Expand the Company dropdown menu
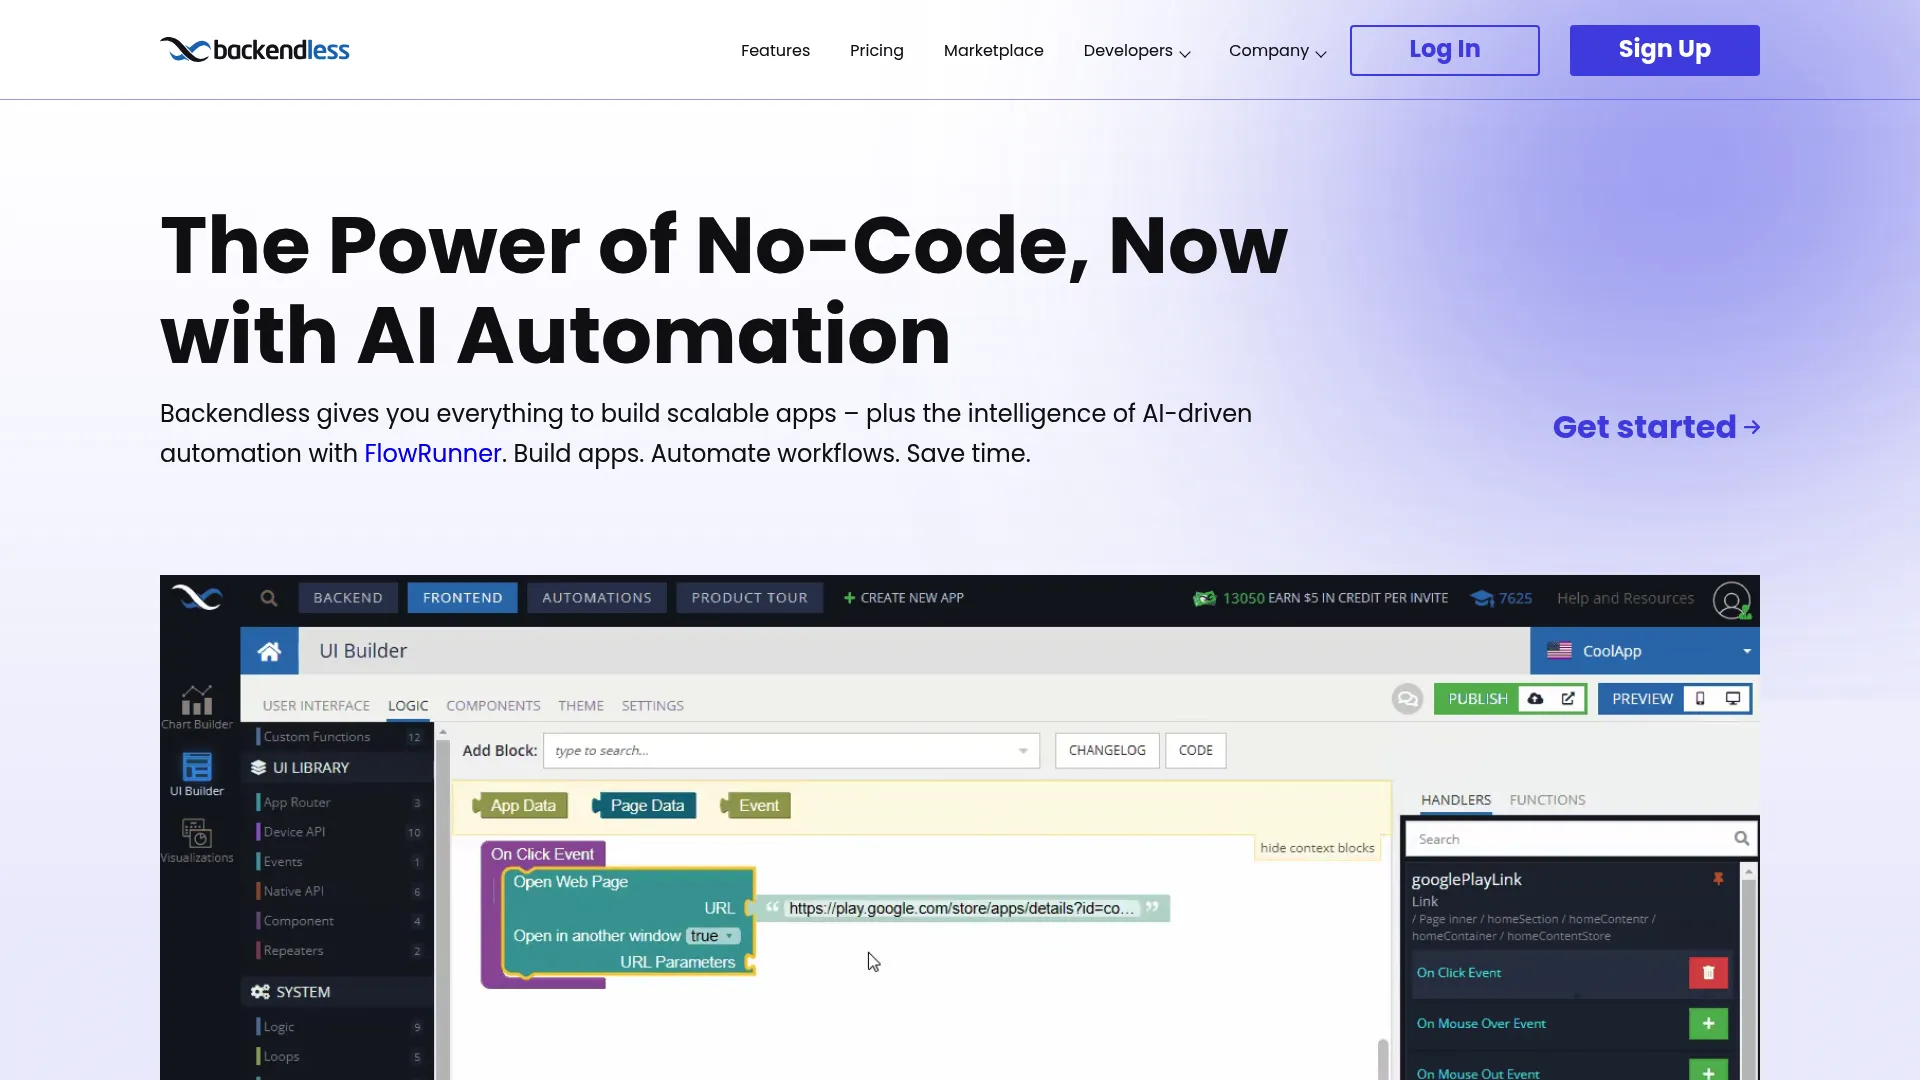This screenshot has width=1920, height=1080. pyautogui.click(x=1277, y=50)
